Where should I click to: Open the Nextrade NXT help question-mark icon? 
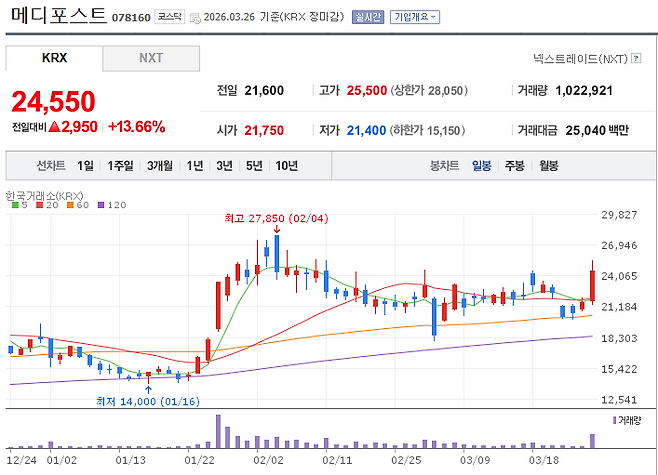(636, 58)
